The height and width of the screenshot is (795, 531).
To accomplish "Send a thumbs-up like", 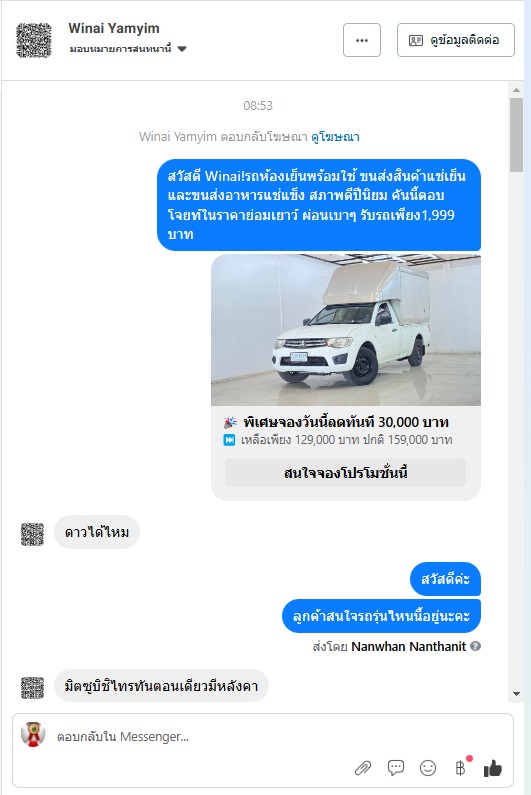I will (492, 769).
